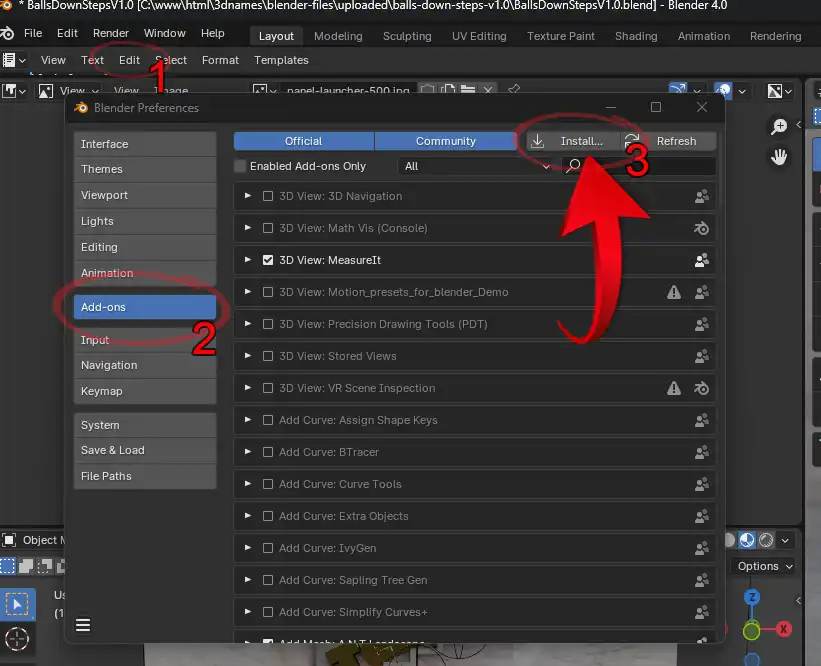The width and height of the screenshot is (821, 666).
Task: Expand the Add Curve: IvyGen entry
Action: click(248, 547)
